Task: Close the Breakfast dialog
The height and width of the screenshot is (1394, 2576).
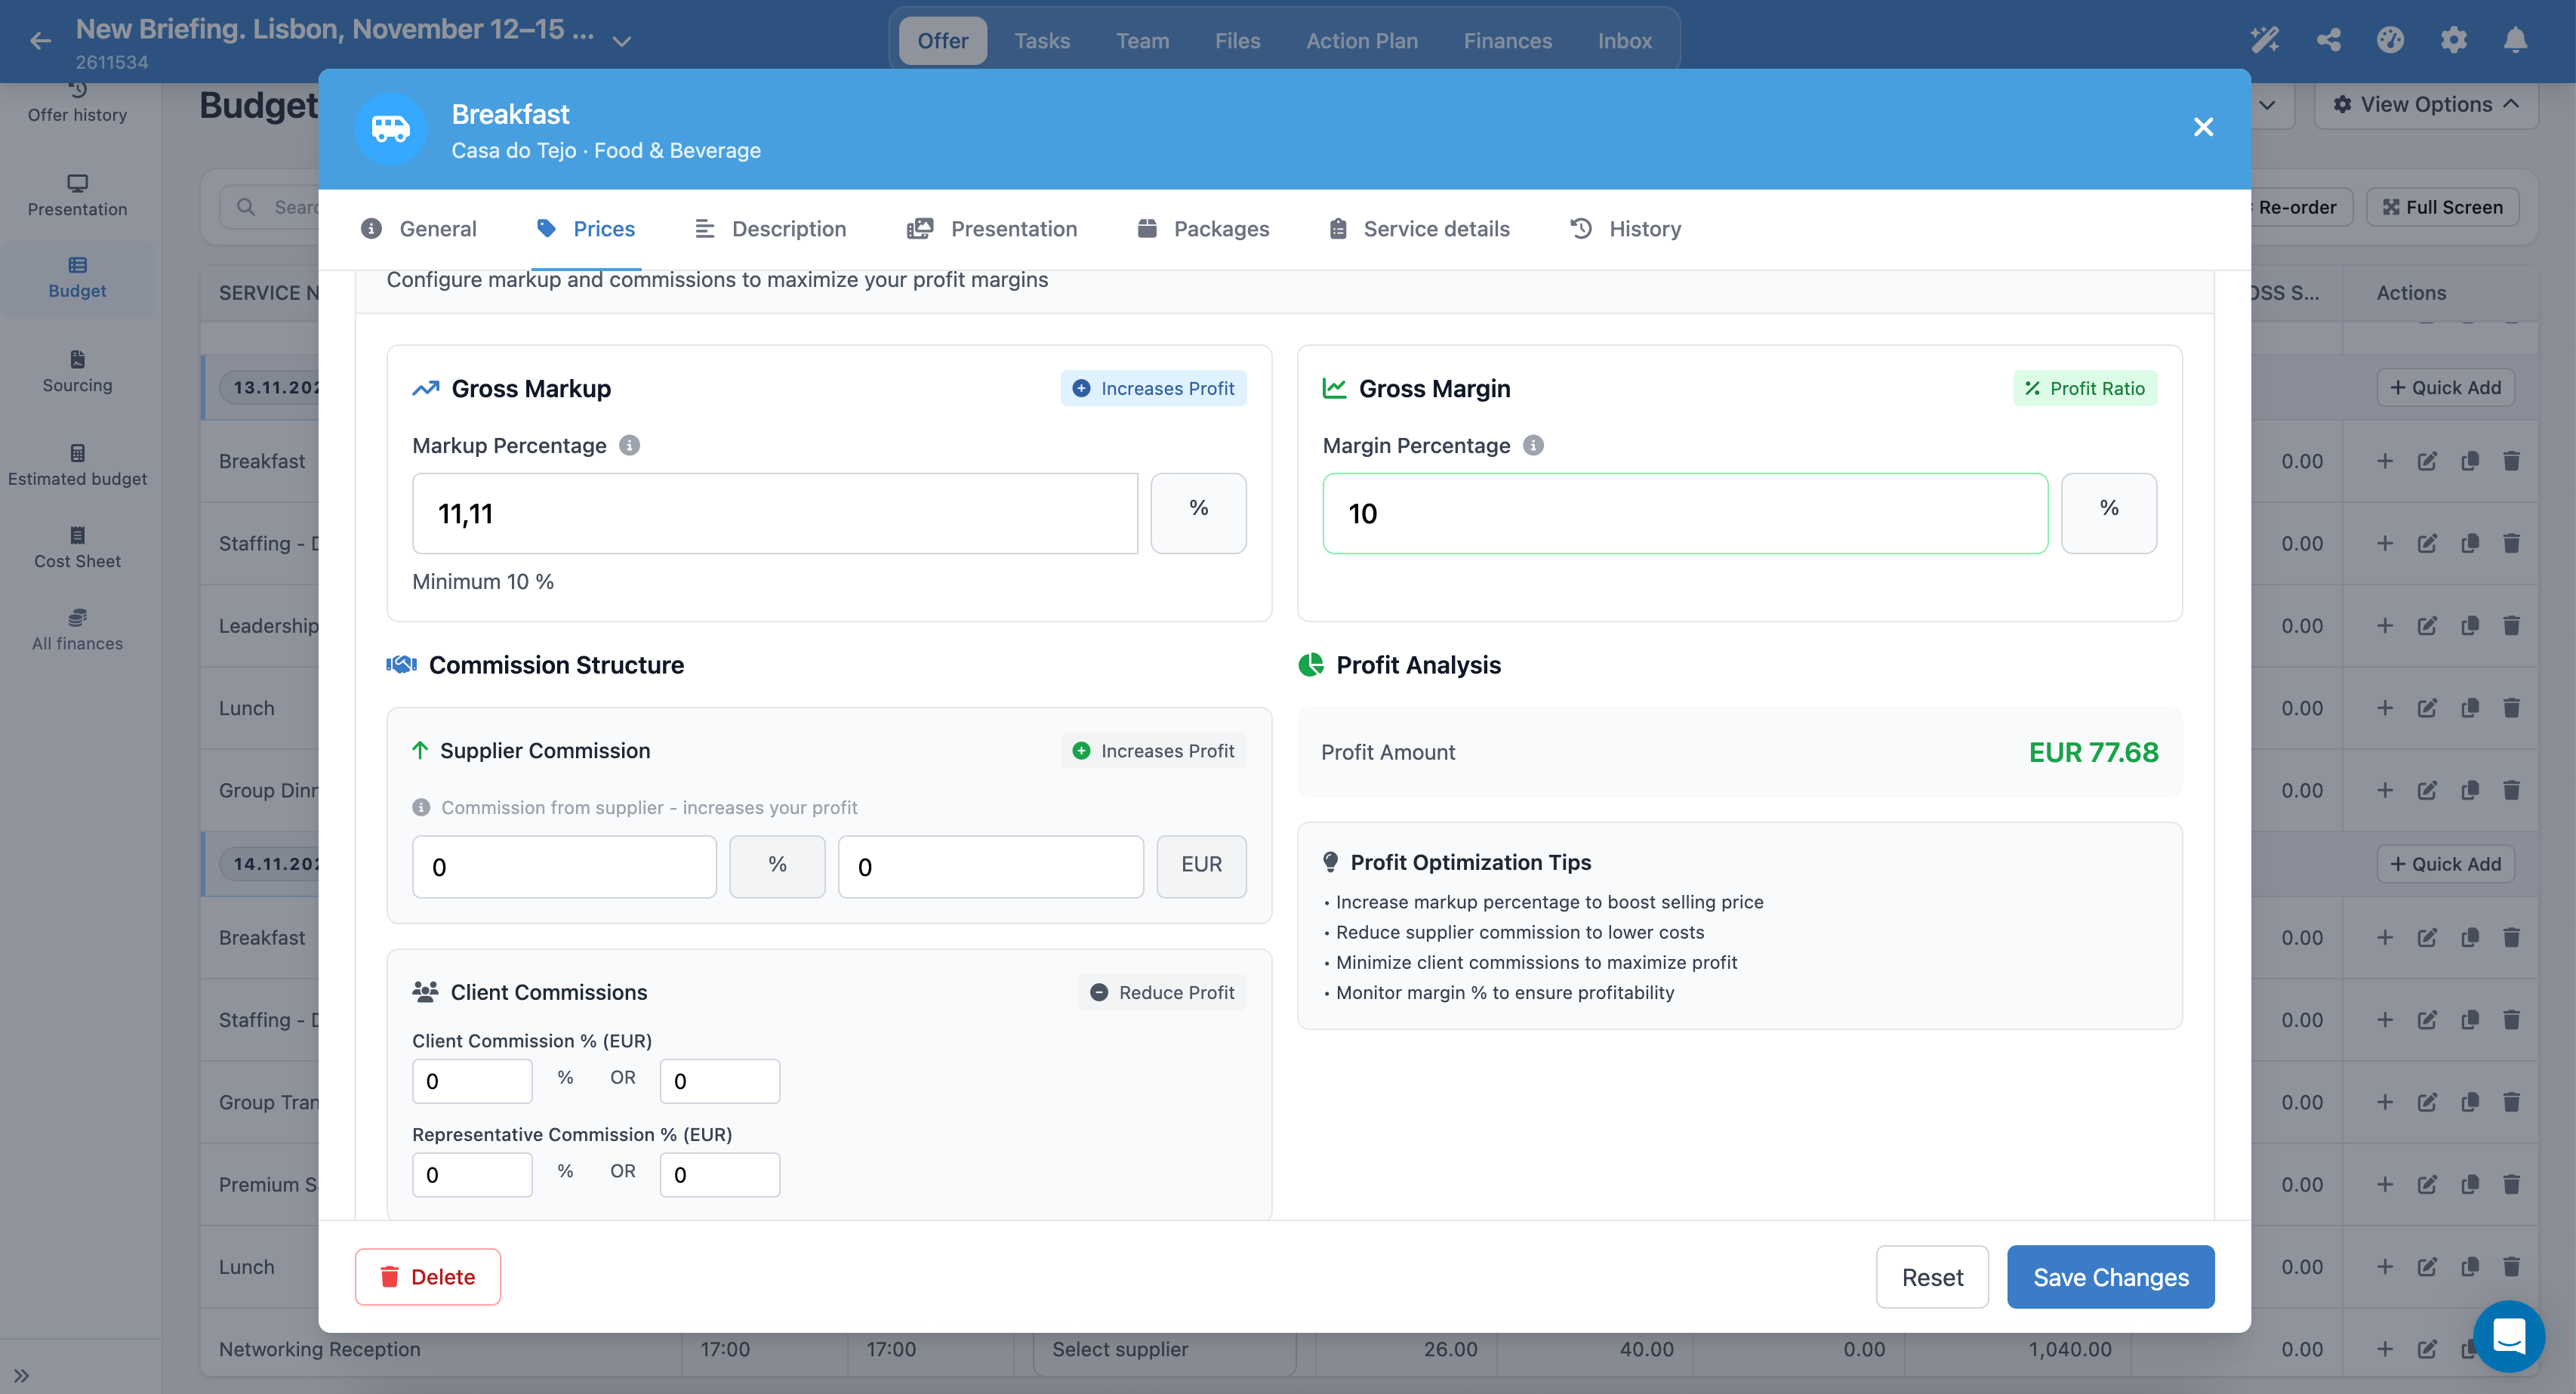Action: [x=2203, y=127]
